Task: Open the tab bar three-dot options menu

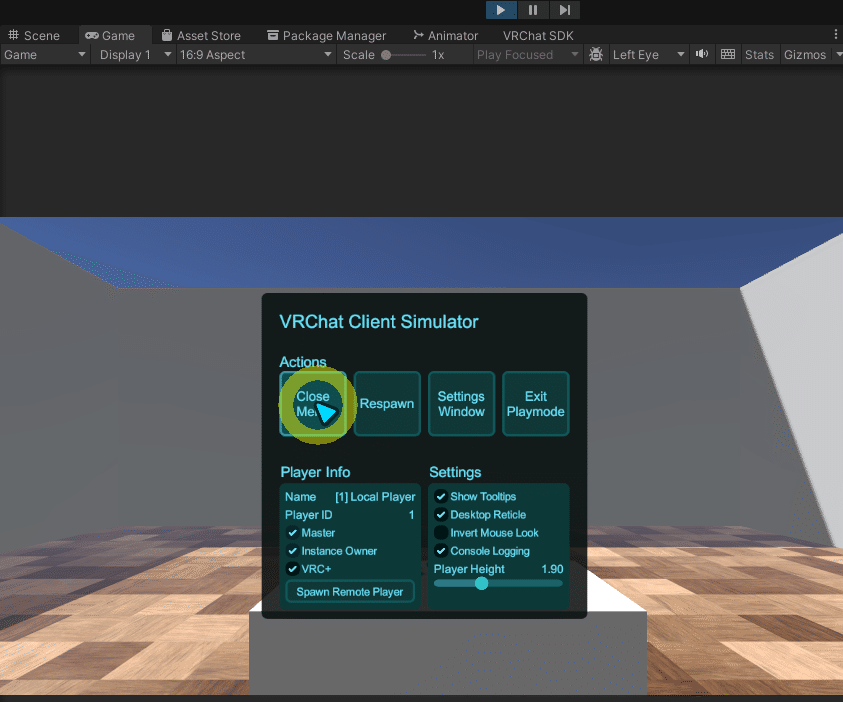Action: [835, 34]
